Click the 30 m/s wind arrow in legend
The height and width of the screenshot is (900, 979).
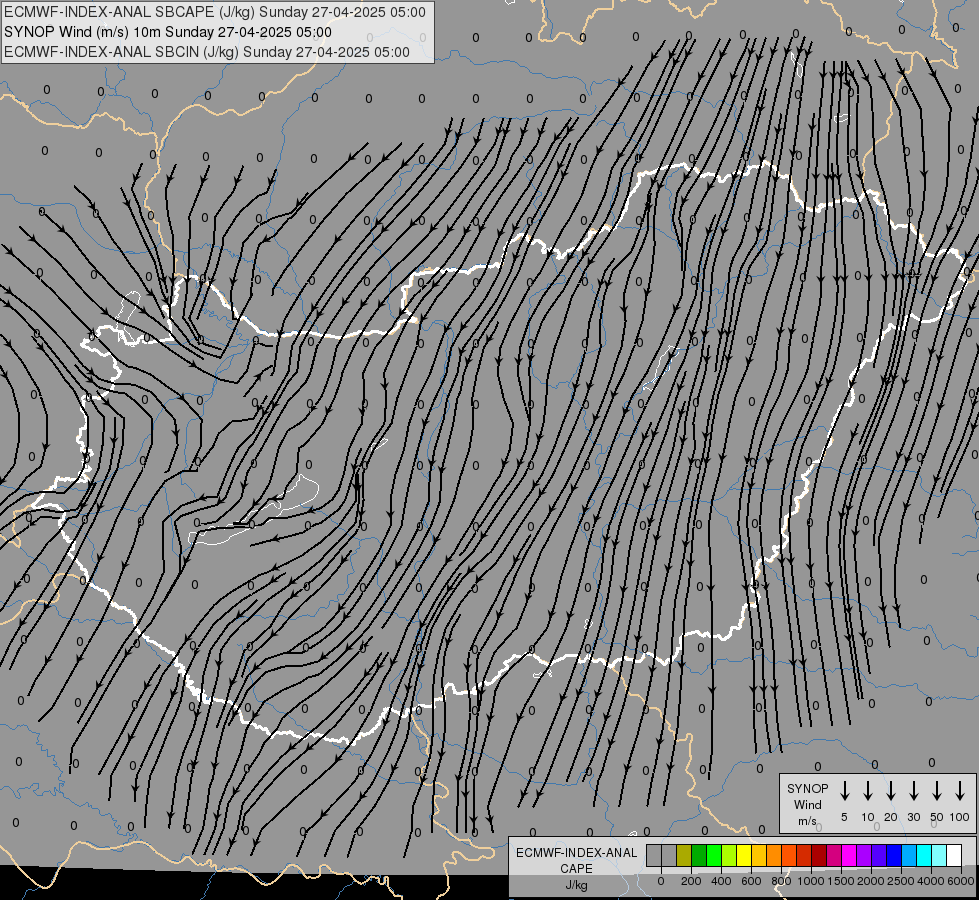[x=913, y=791]
